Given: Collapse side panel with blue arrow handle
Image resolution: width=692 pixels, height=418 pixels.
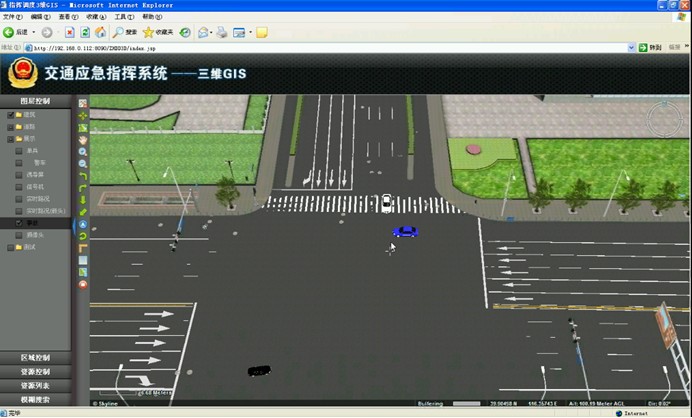Looking at the screenshot, I should tap(73, 226).
